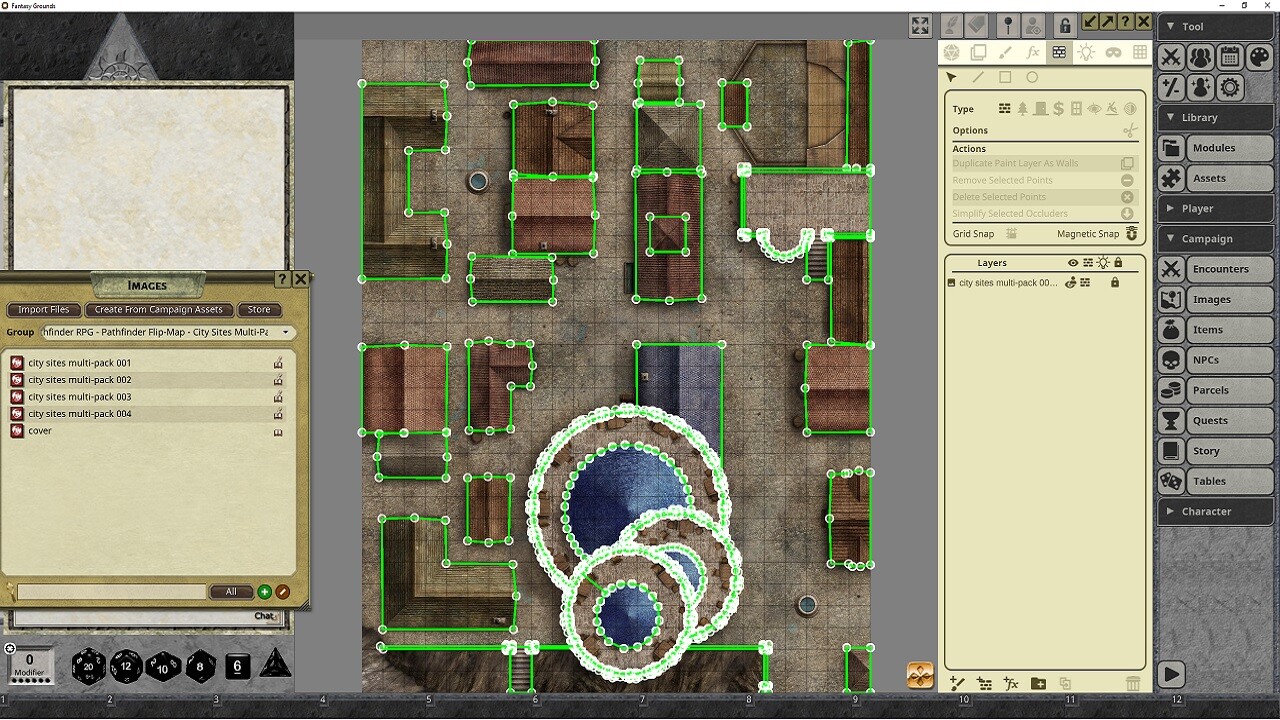Select the circle occluder drawing tool
The width and height of the screenshot is (1280, 720).
(x=1032, y=77)
